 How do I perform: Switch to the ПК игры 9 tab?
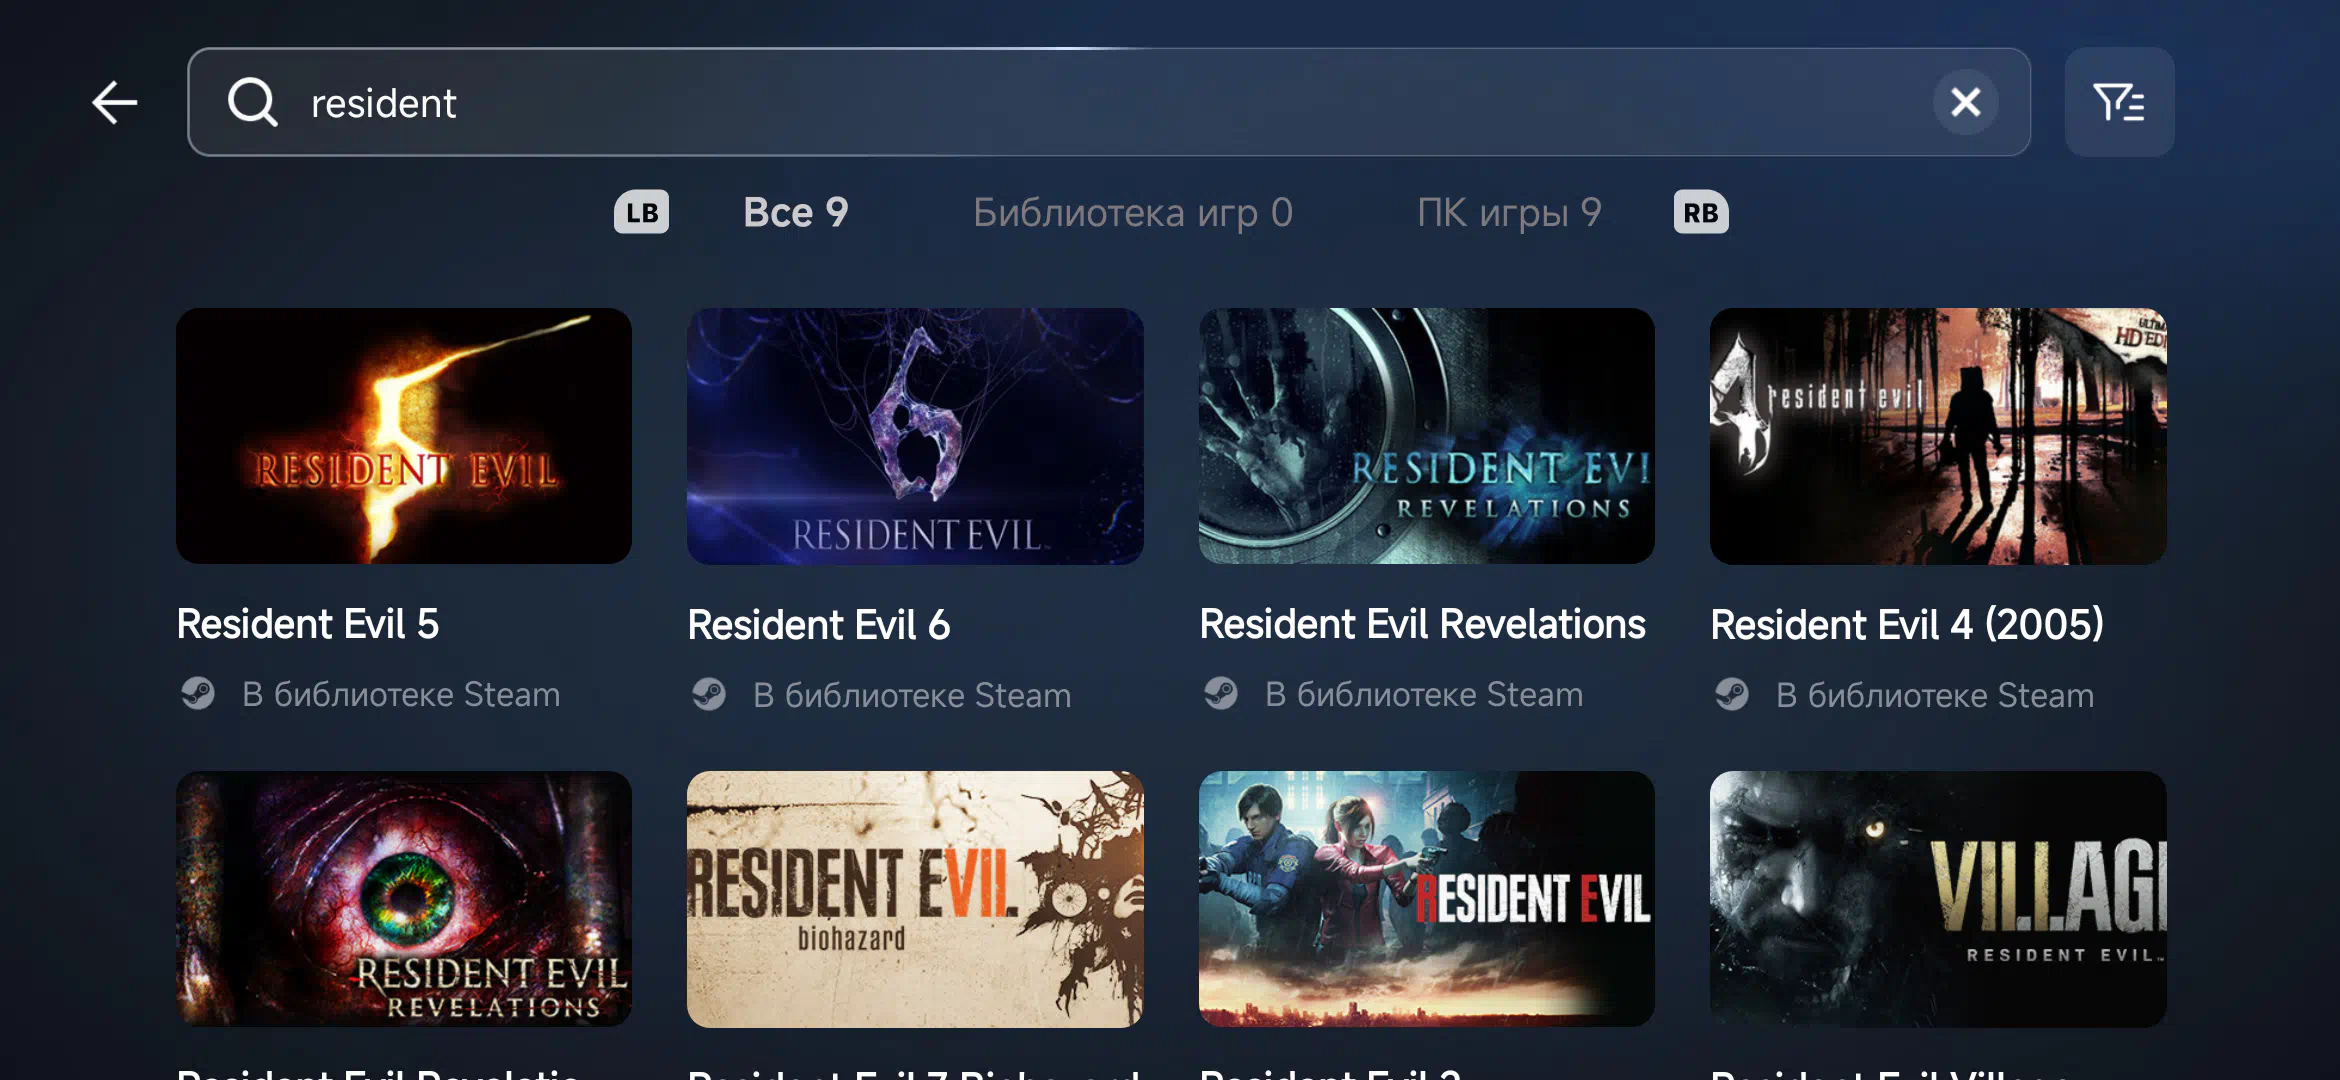tap(1509, 212)
